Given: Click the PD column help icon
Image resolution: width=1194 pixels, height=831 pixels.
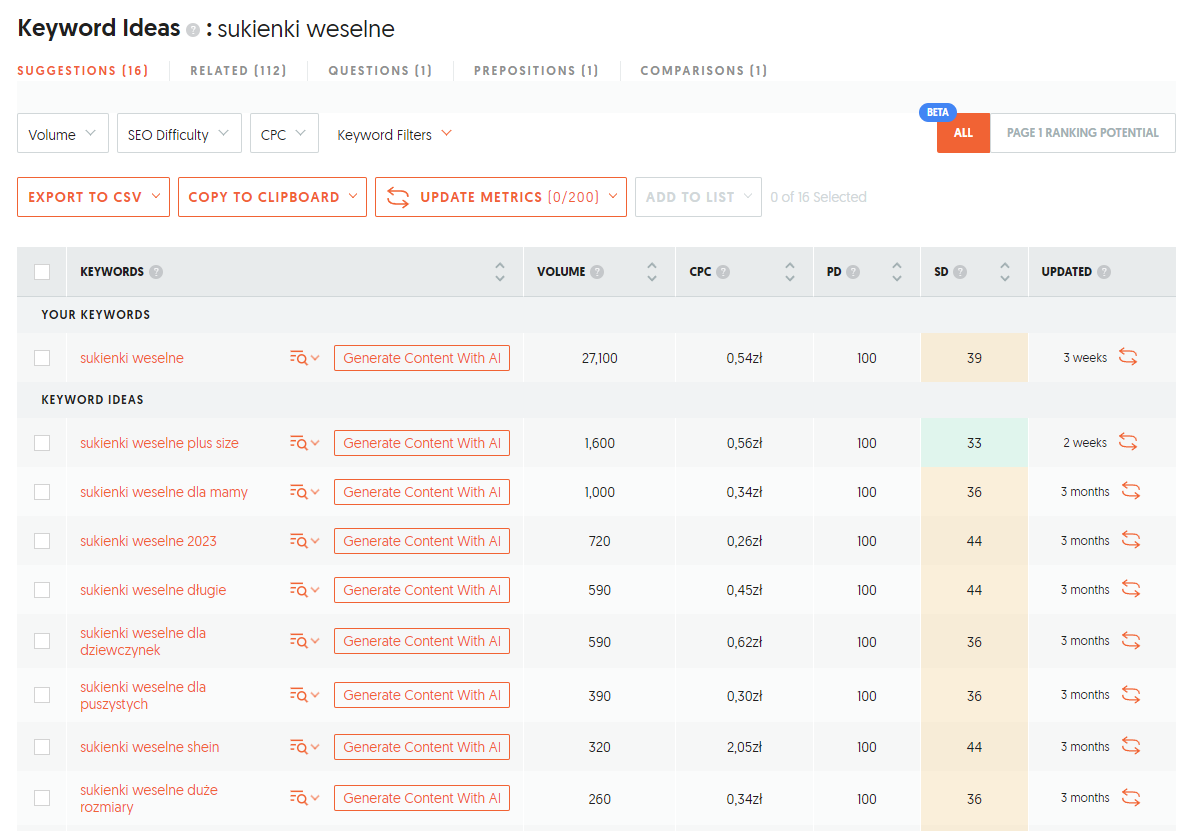Looking at the screenshot, I should click(x=853, y=272).
